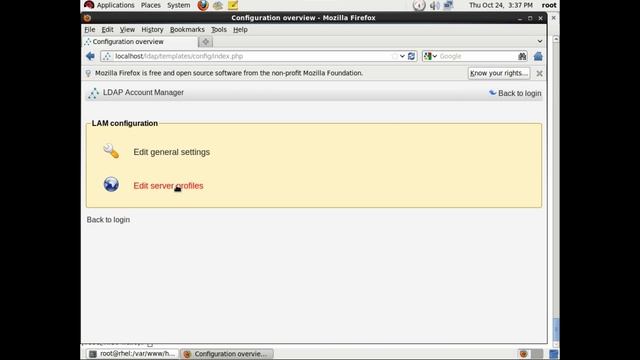Click the lightbulb info icon in notification bar
This screenshot has height=360, width=640.
pos(88,73)
